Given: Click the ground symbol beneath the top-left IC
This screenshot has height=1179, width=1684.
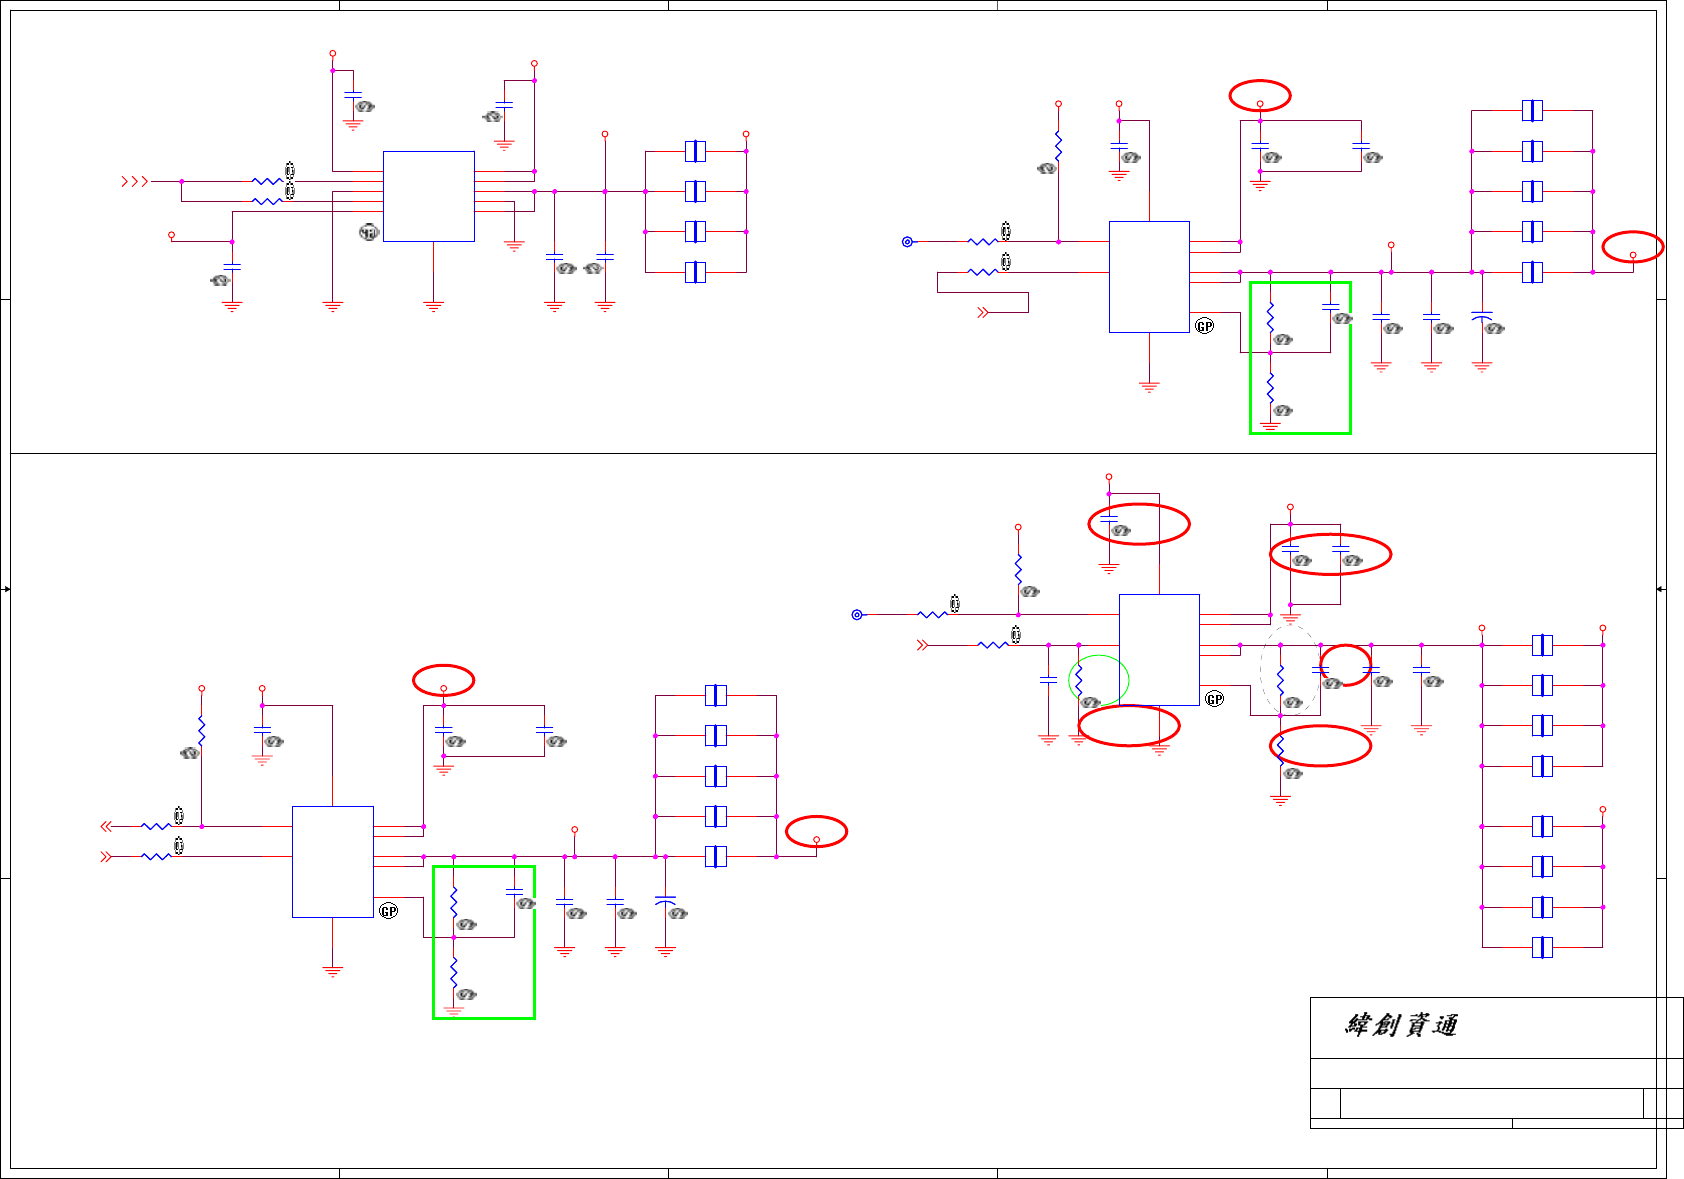Looking at the screenshot, I should (434, 306).
